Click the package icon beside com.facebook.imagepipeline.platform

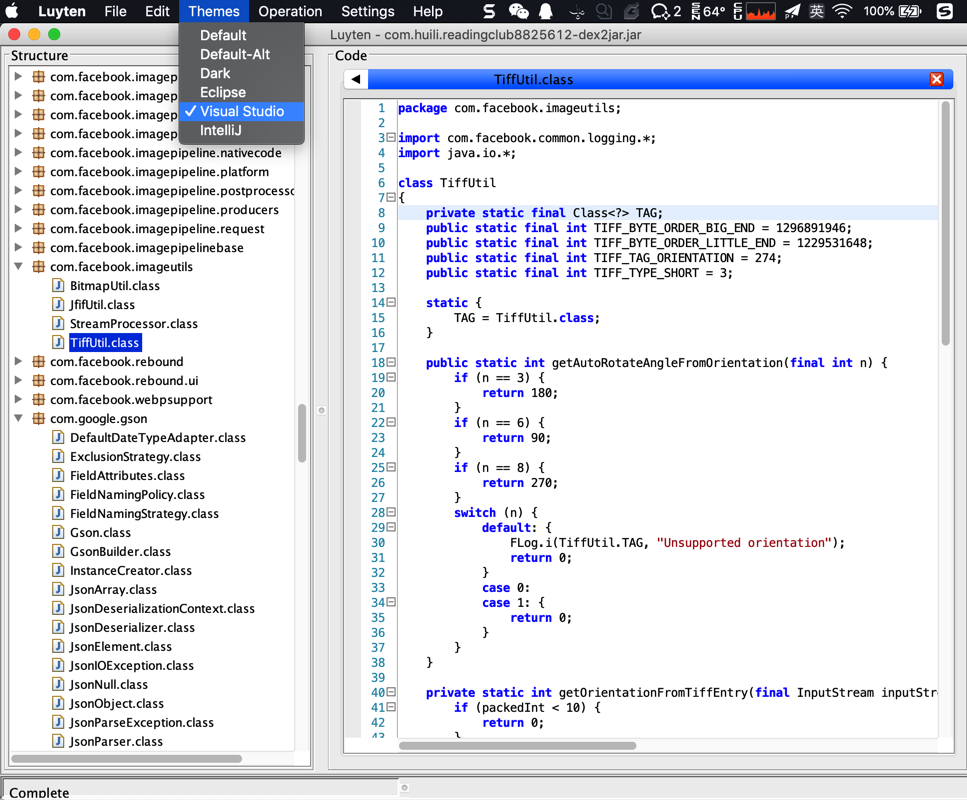point(38,171)
